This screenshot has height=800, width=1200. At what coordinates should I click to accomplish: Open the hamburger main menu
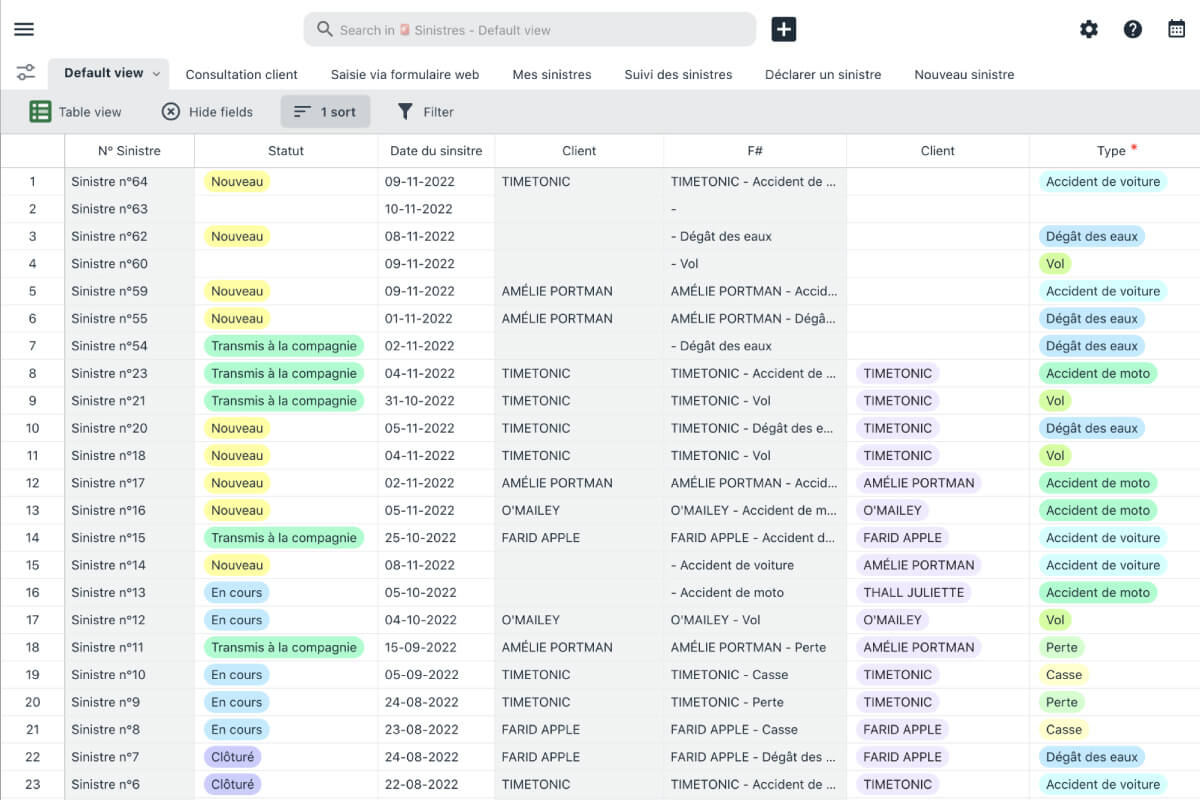coord(24,29)
